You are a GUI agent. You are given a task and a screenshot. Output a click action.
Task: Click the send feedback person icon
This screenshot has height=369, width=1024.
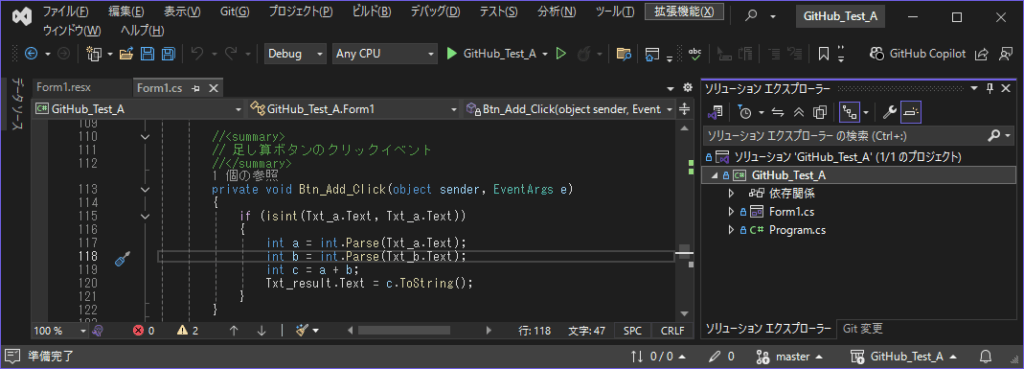[1006, 54]
